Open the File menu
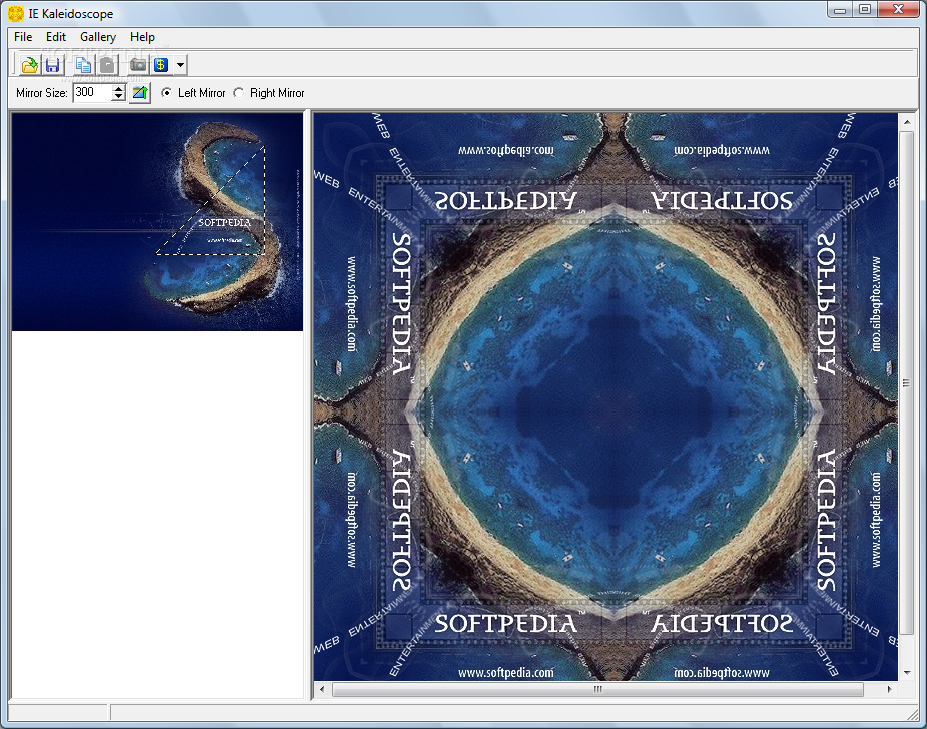The width and height of the screenshot is (927, 729). click(x=23, y=37)
